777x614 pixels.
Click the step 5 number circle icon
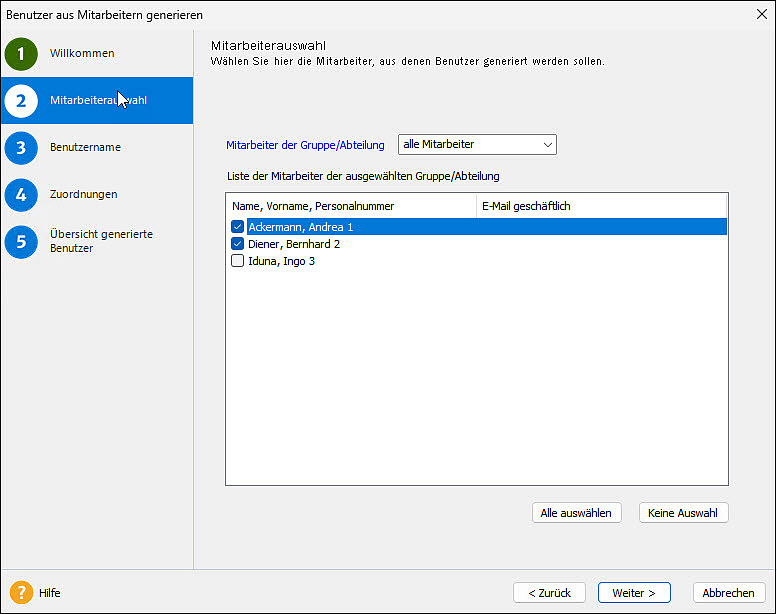(x=21, y=241)
